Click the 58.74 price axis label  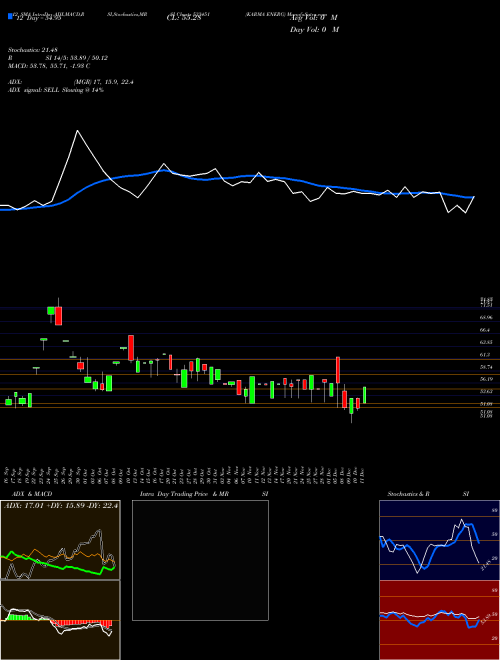[486, 367]
